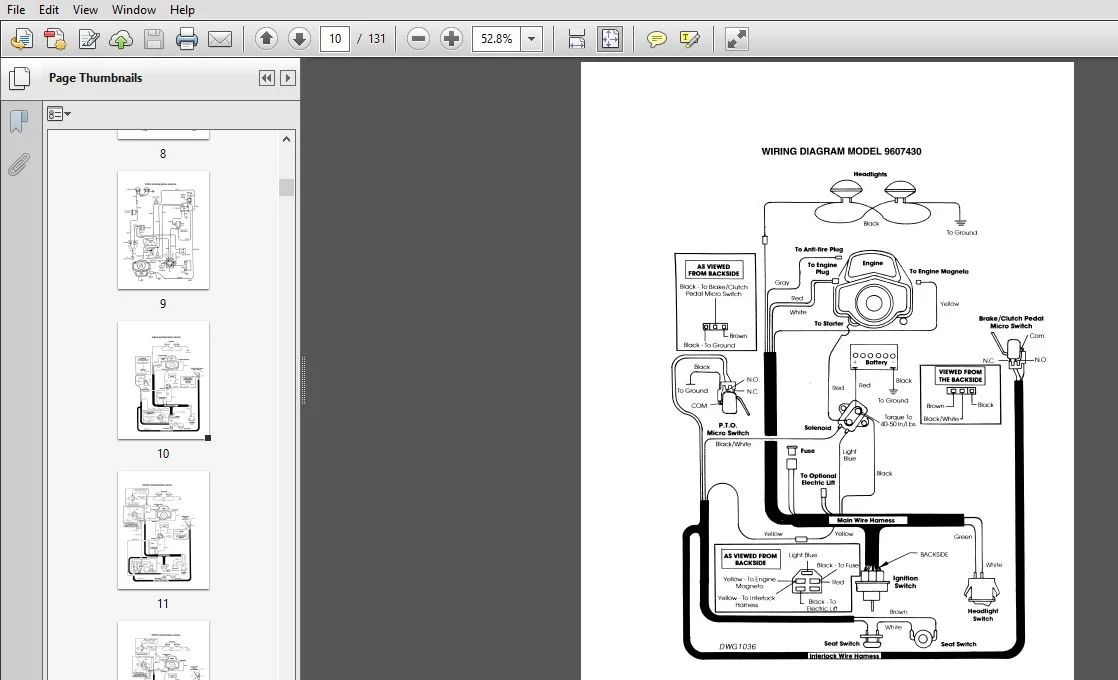
Task: Click the Battery label in diagram
Action: (x=876, y=362)
